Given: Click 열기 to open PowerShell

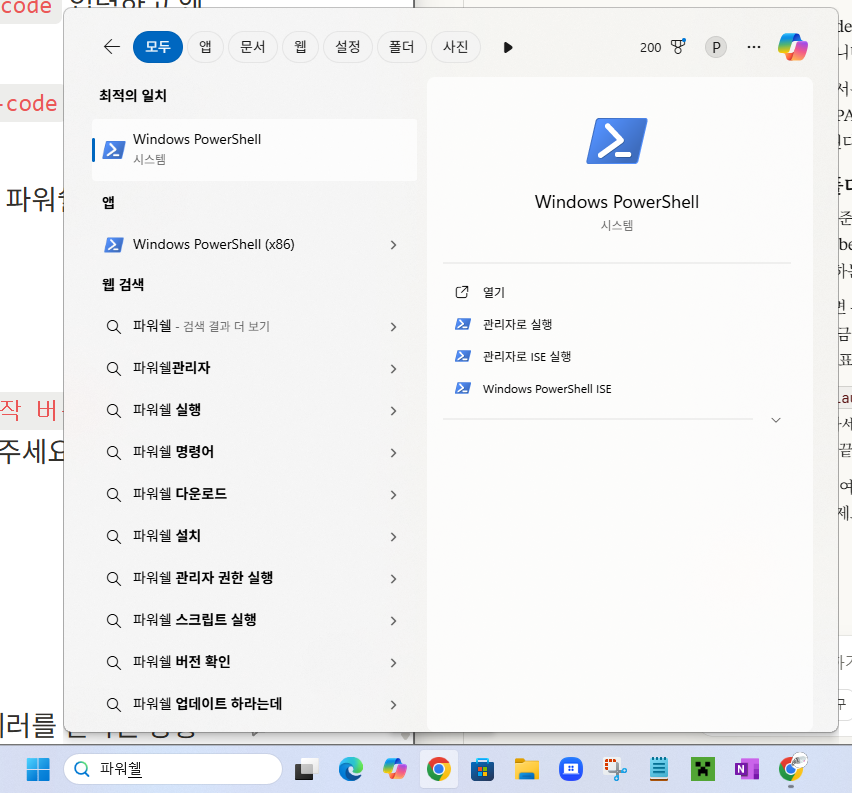Looking at the screenshot, I should pos(494,292).
